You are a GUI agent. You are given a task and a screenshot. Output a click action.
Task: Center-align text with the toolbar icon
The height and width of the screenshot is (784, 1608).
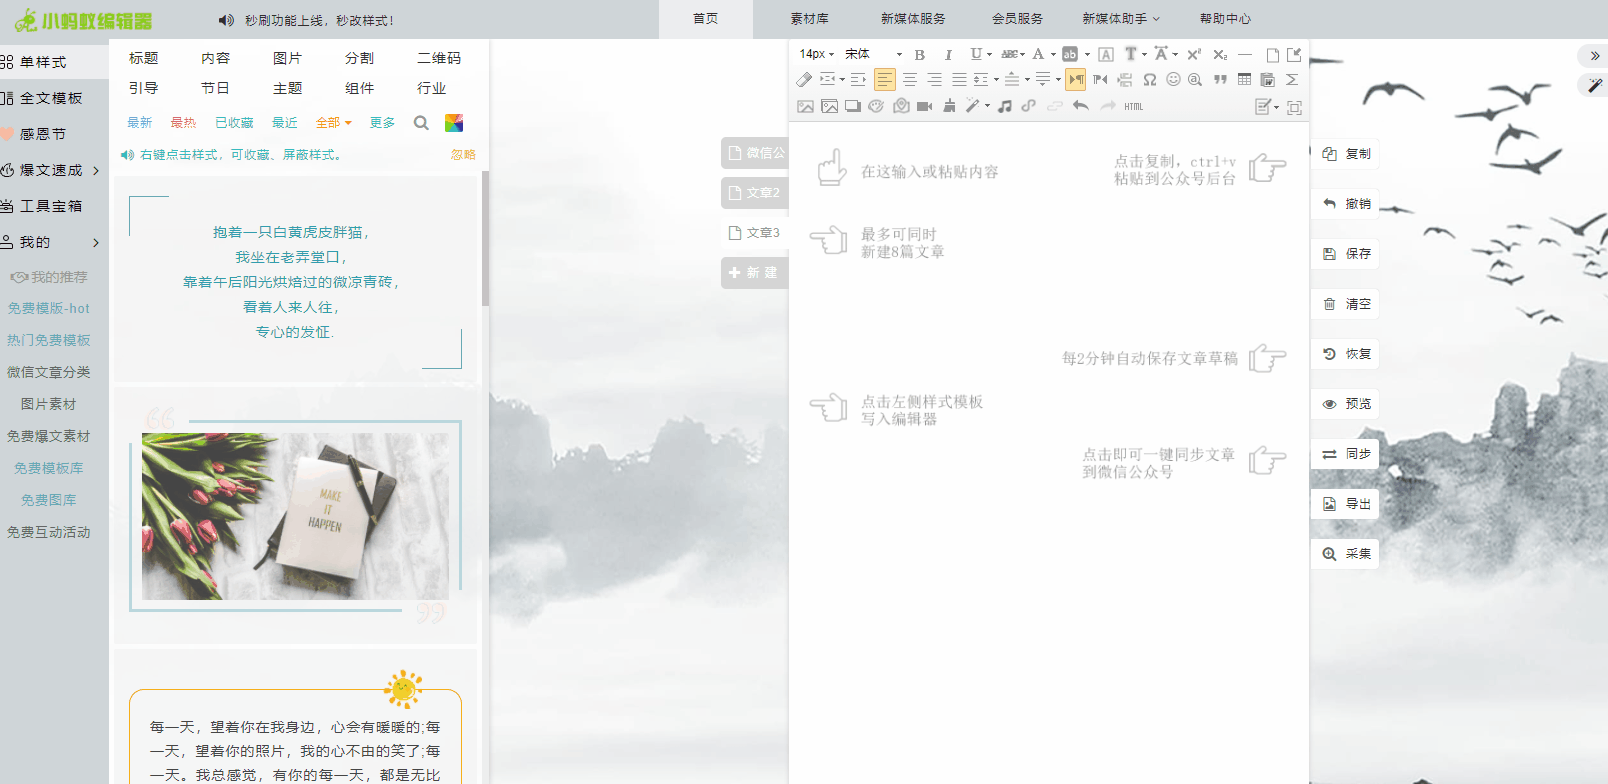(910, 79)
